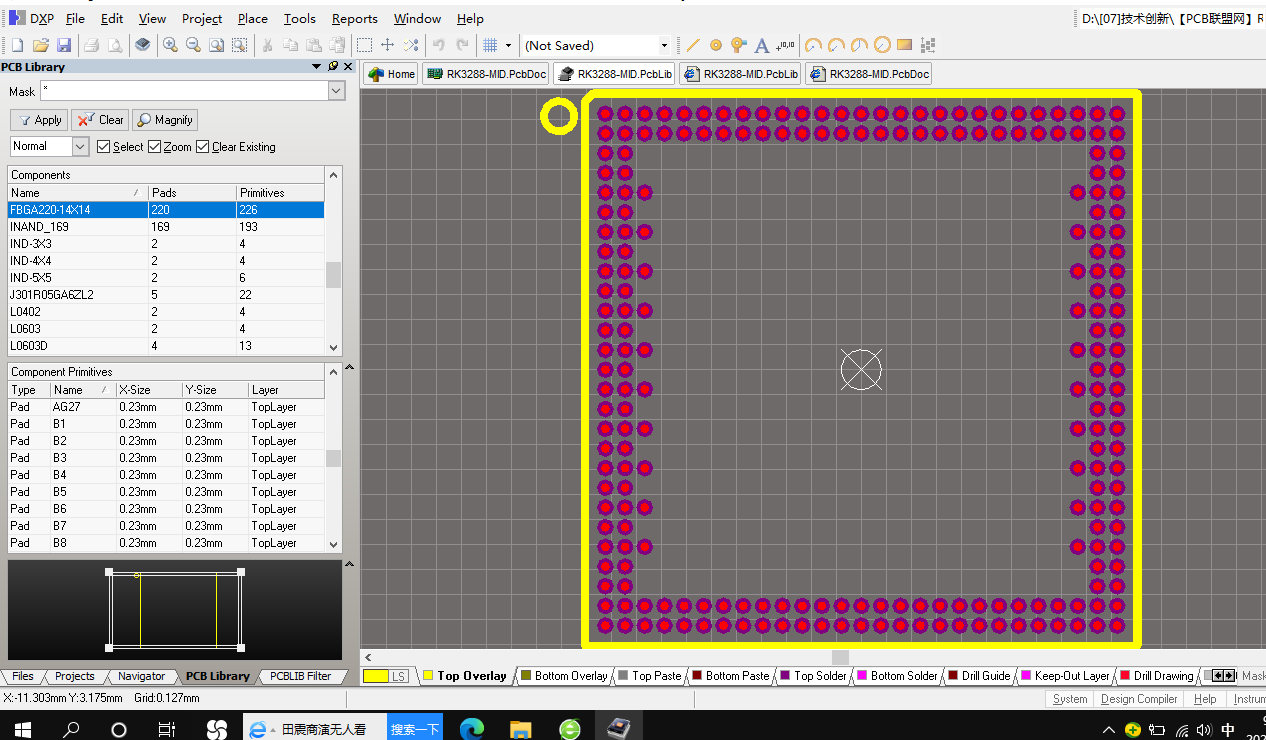Switch to PCBLIB Filter panel tab
This screenshot has height=740, width=1266.
301,676
